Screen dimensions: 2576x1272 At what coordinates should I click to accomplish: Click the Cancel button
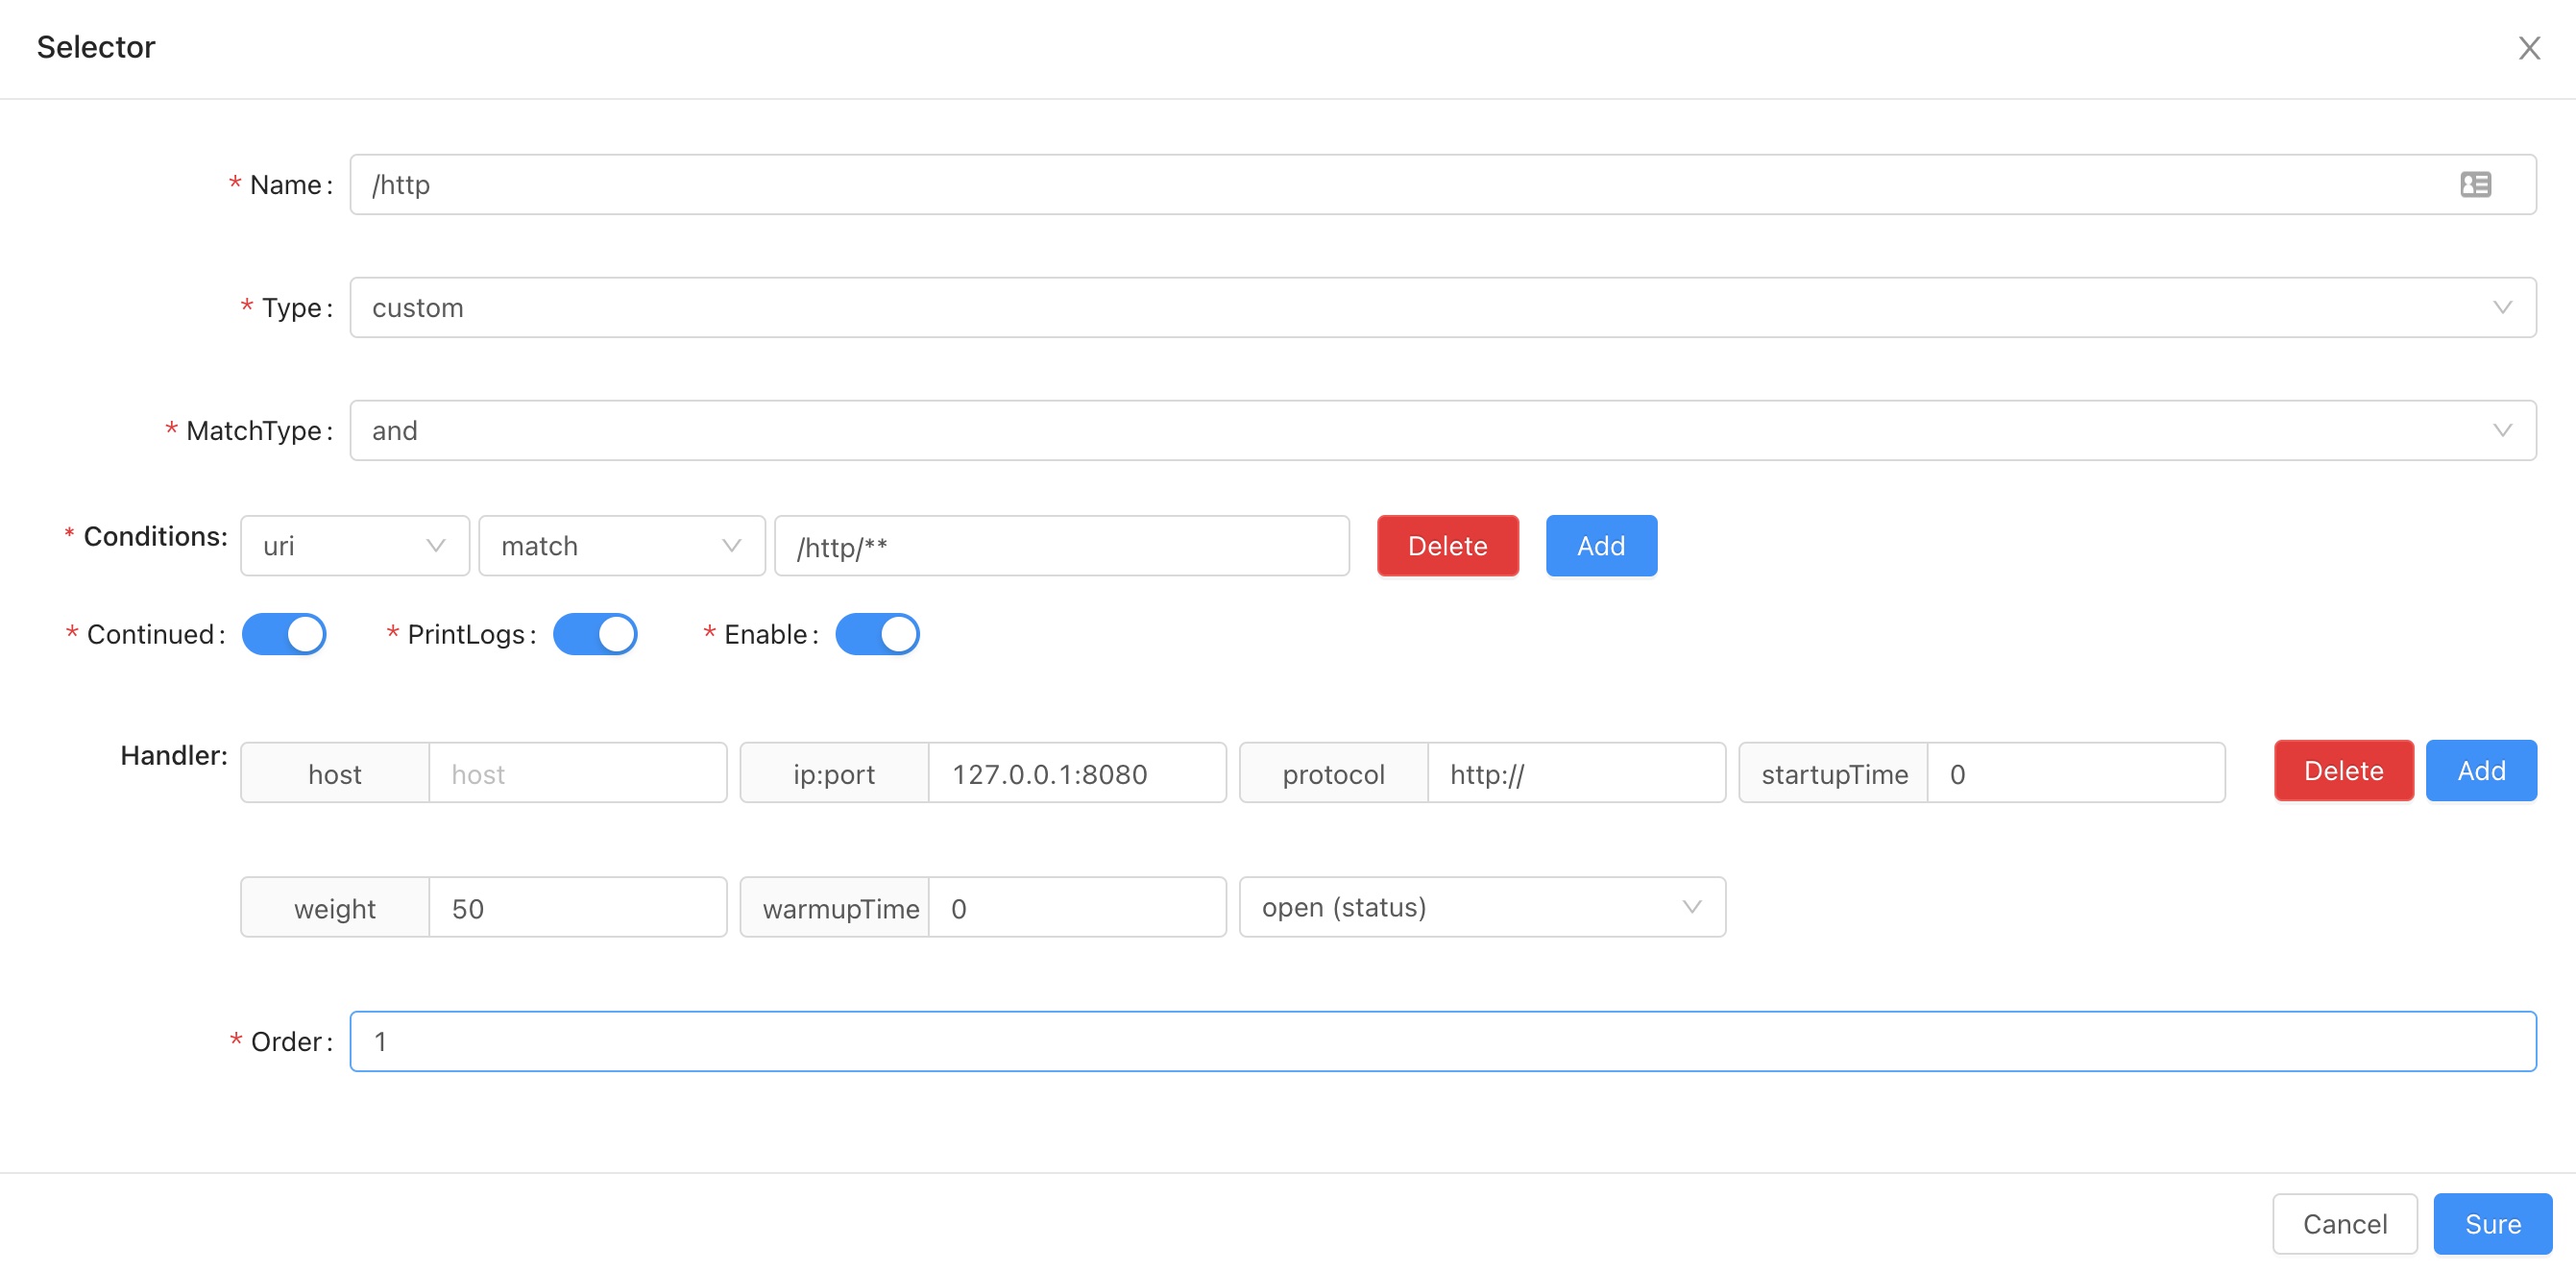(x=2344, y=1224)
